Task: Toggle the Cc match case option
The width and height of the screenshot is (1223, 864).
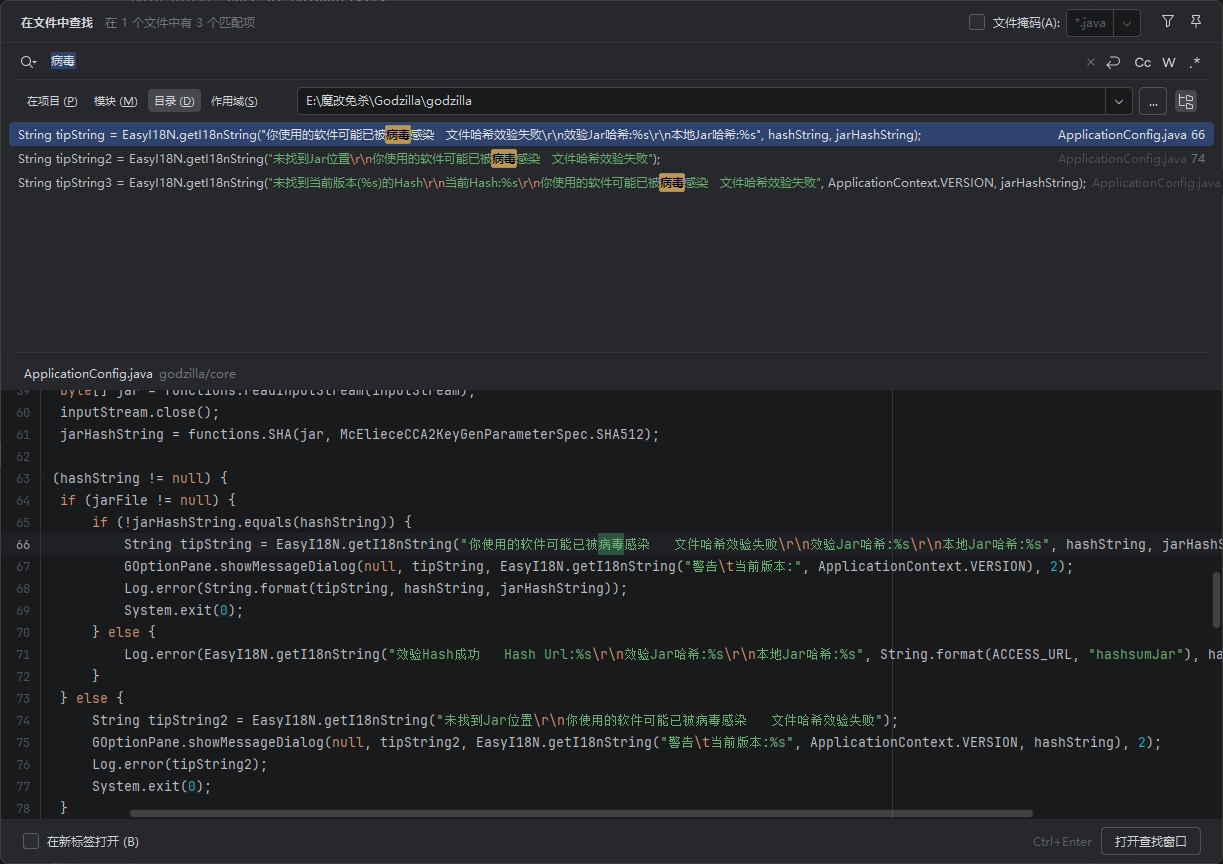Action: tap(1142, 62)
